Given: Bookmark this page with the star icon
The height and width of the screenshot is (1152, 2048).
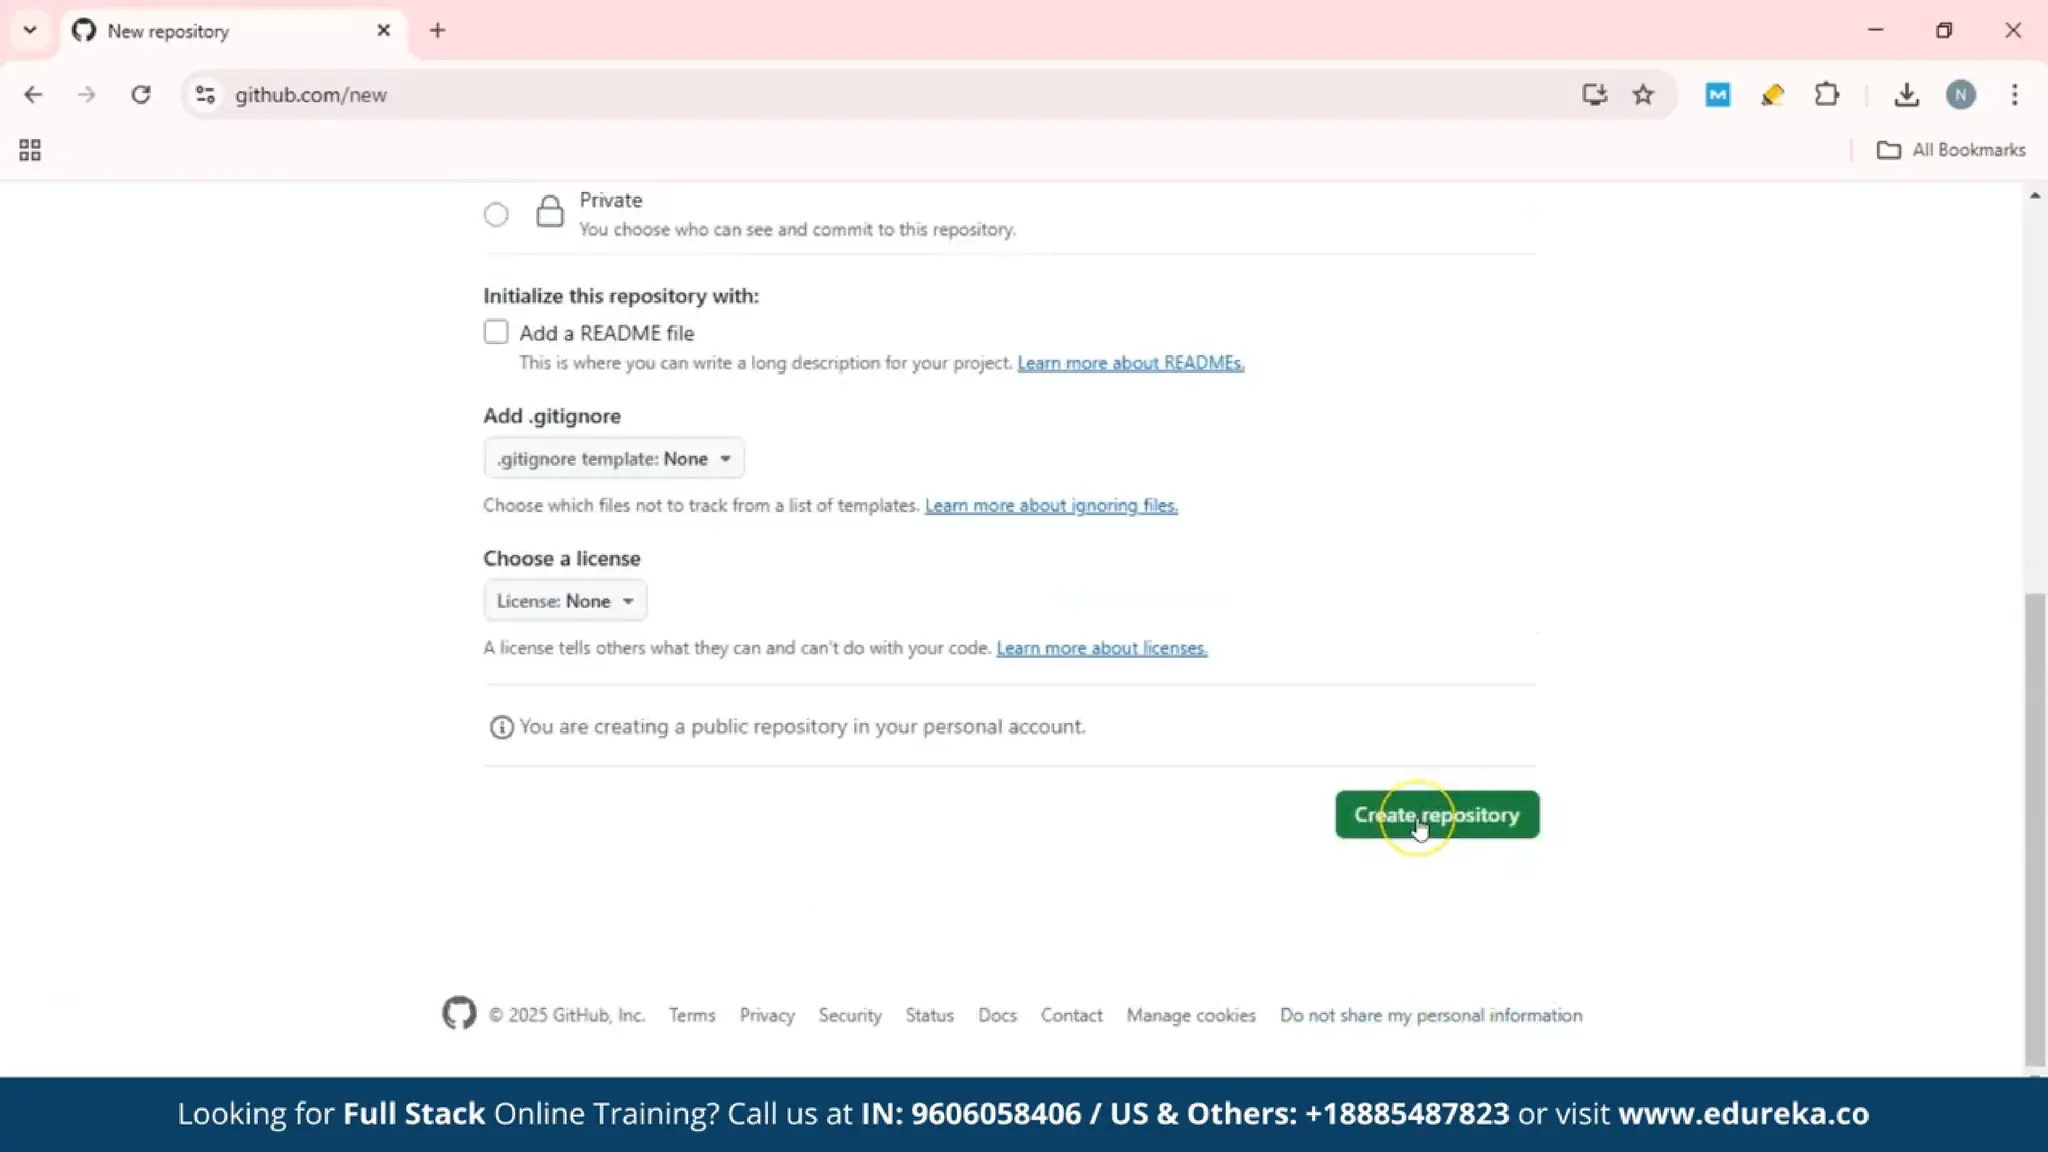Looking at the screenshot, I should pyautogui.click(x=1643, y=94).
